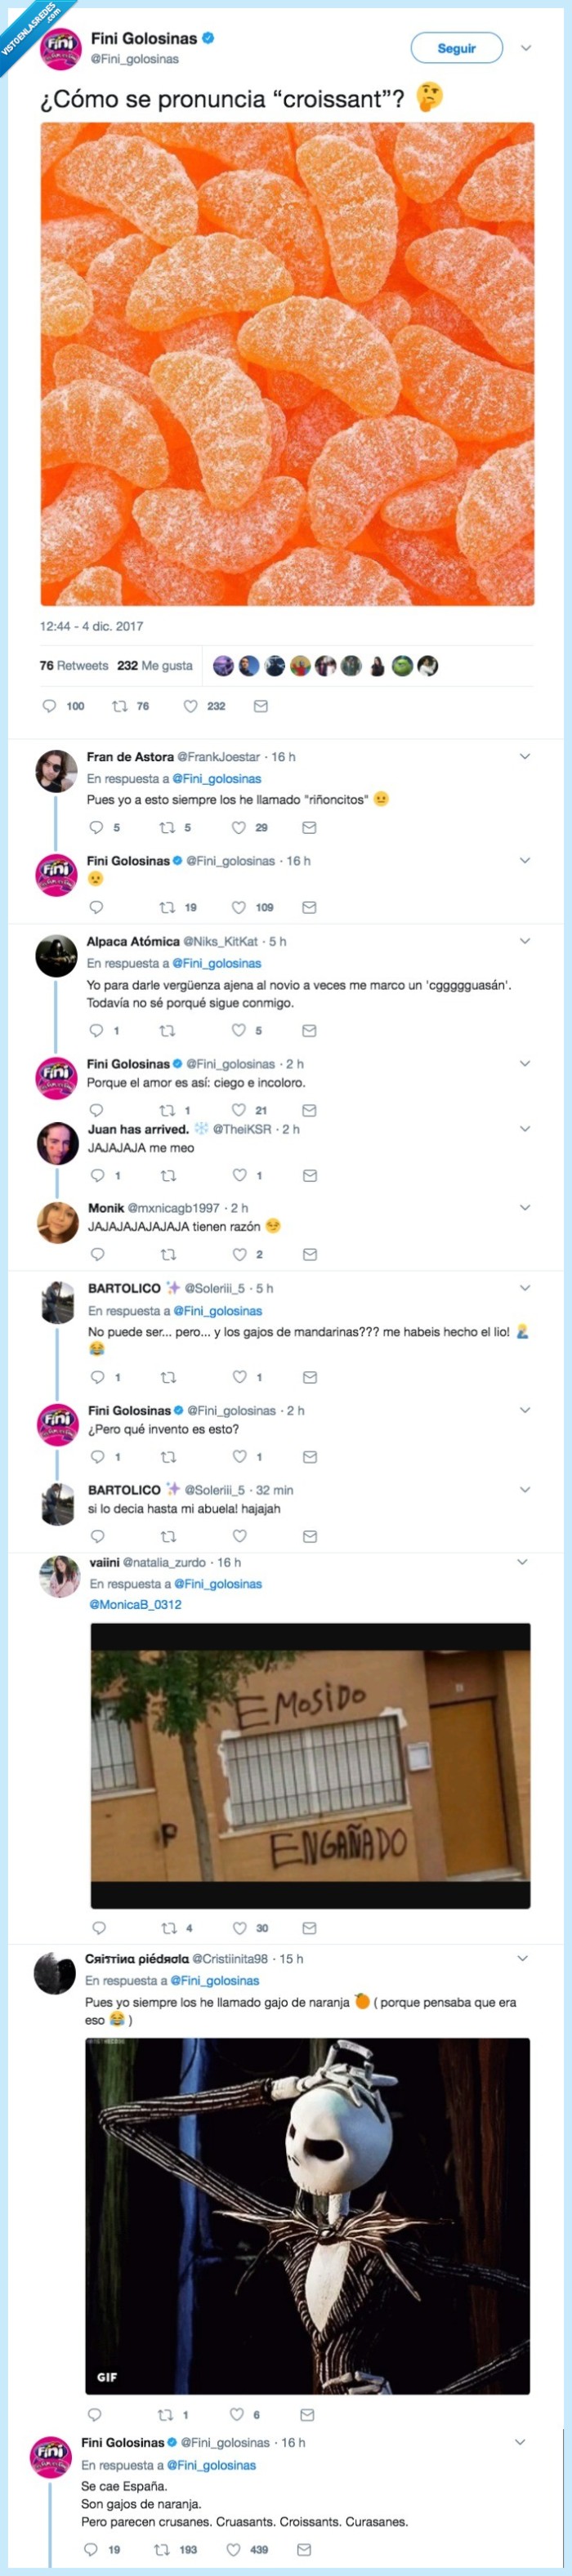Reply to Juan has arrived's tweet
This screenshot has height=2576, width=572.
click(98, 1176)
